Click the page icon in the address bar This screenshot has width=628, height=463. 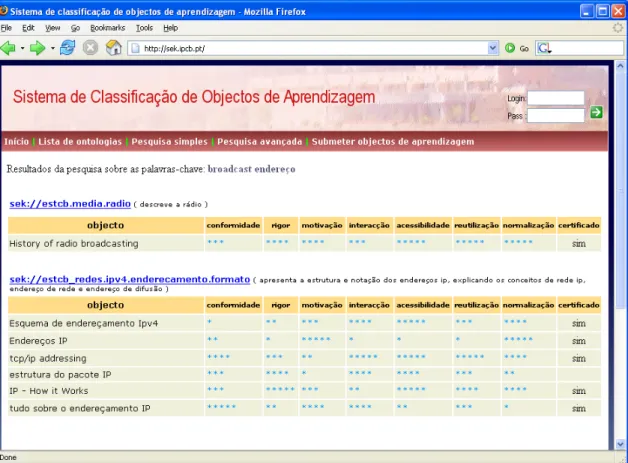tap(136, 48)
